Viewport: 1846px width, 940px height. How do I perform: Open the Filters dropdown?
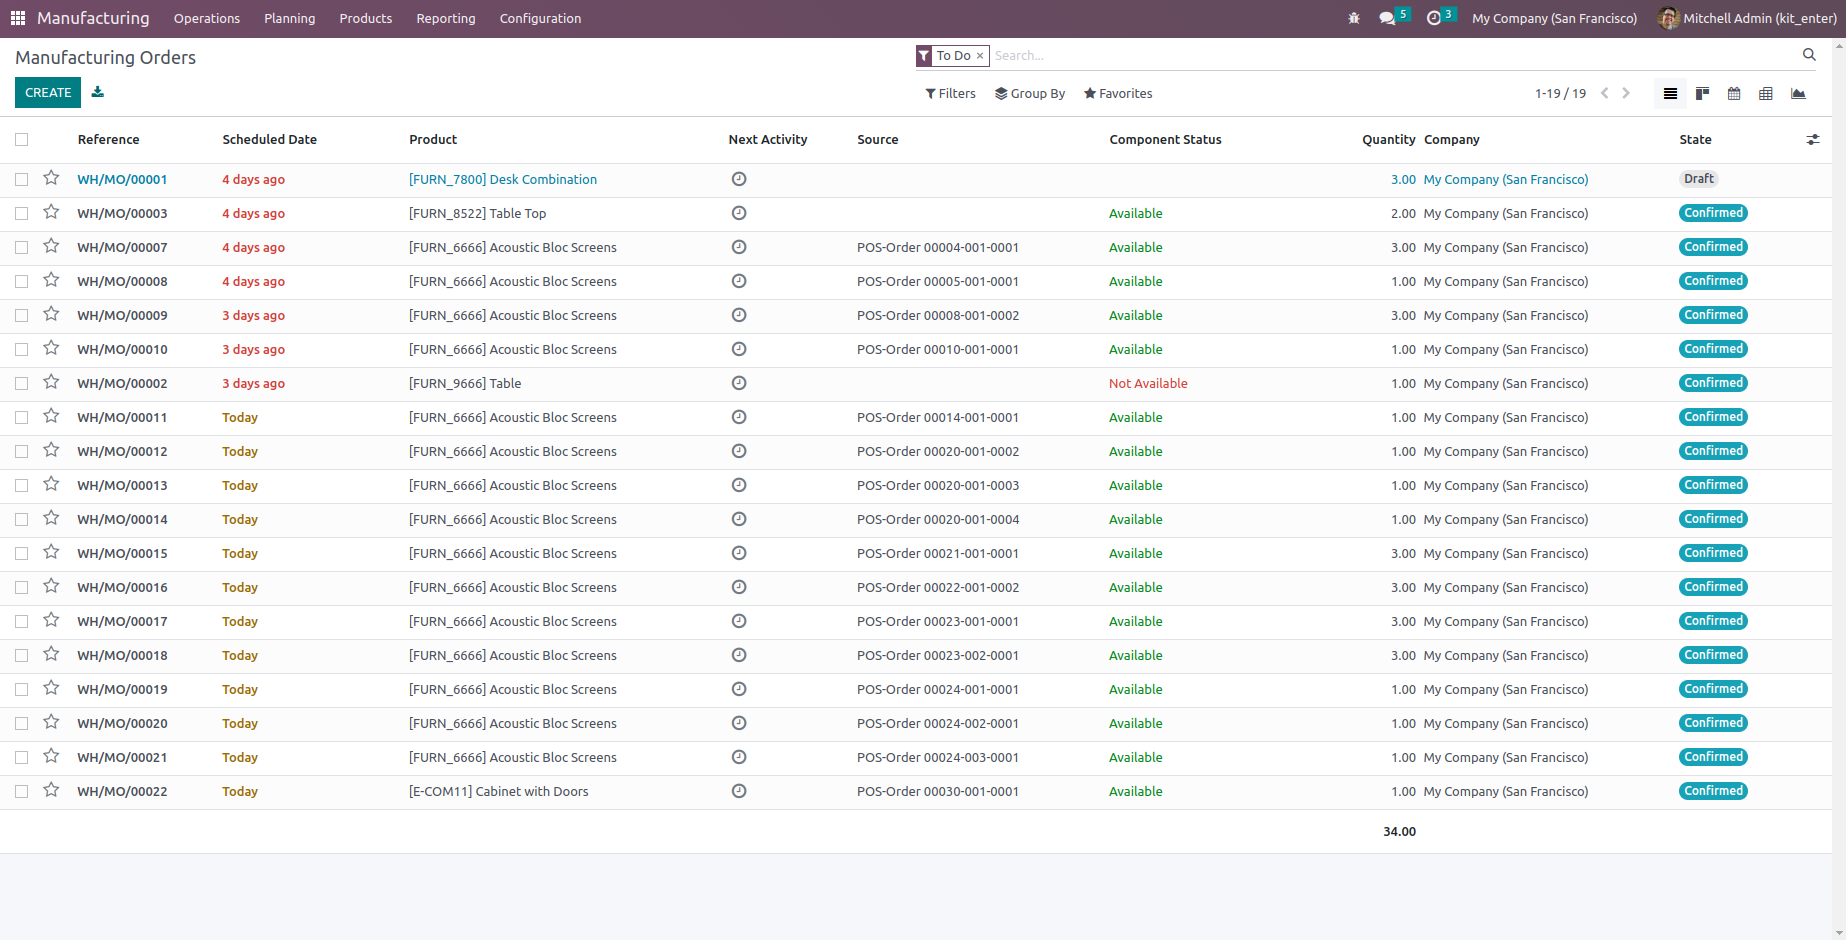(x=949, y=93)
